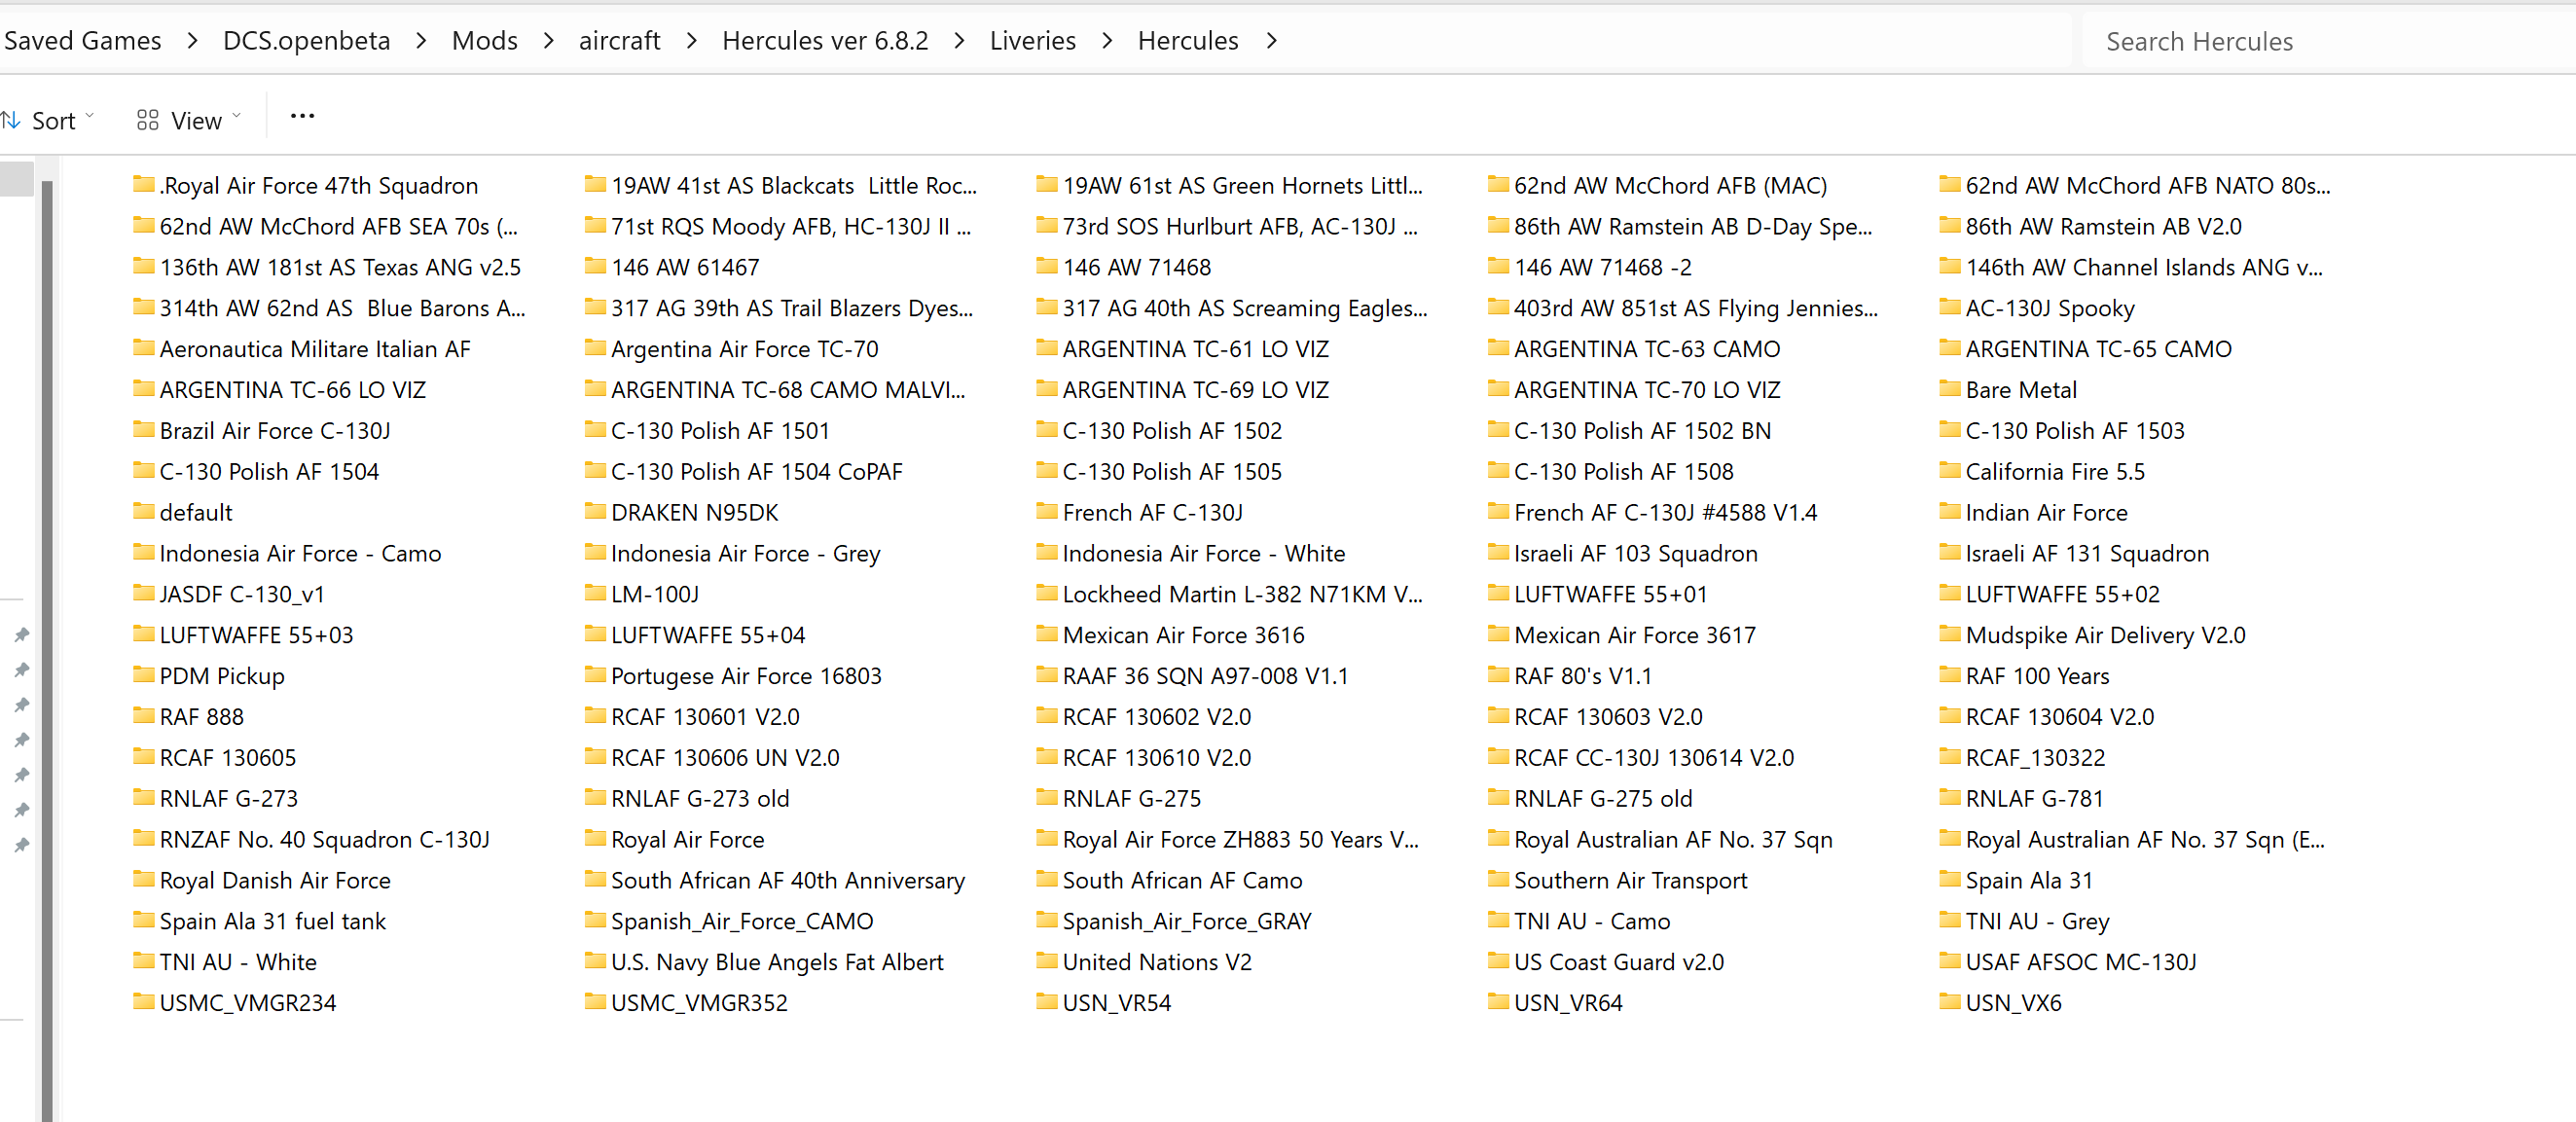Select the USN_VX6 folder icon
This screenshot has height=1122, width=2576.
click(1950, 1002)
